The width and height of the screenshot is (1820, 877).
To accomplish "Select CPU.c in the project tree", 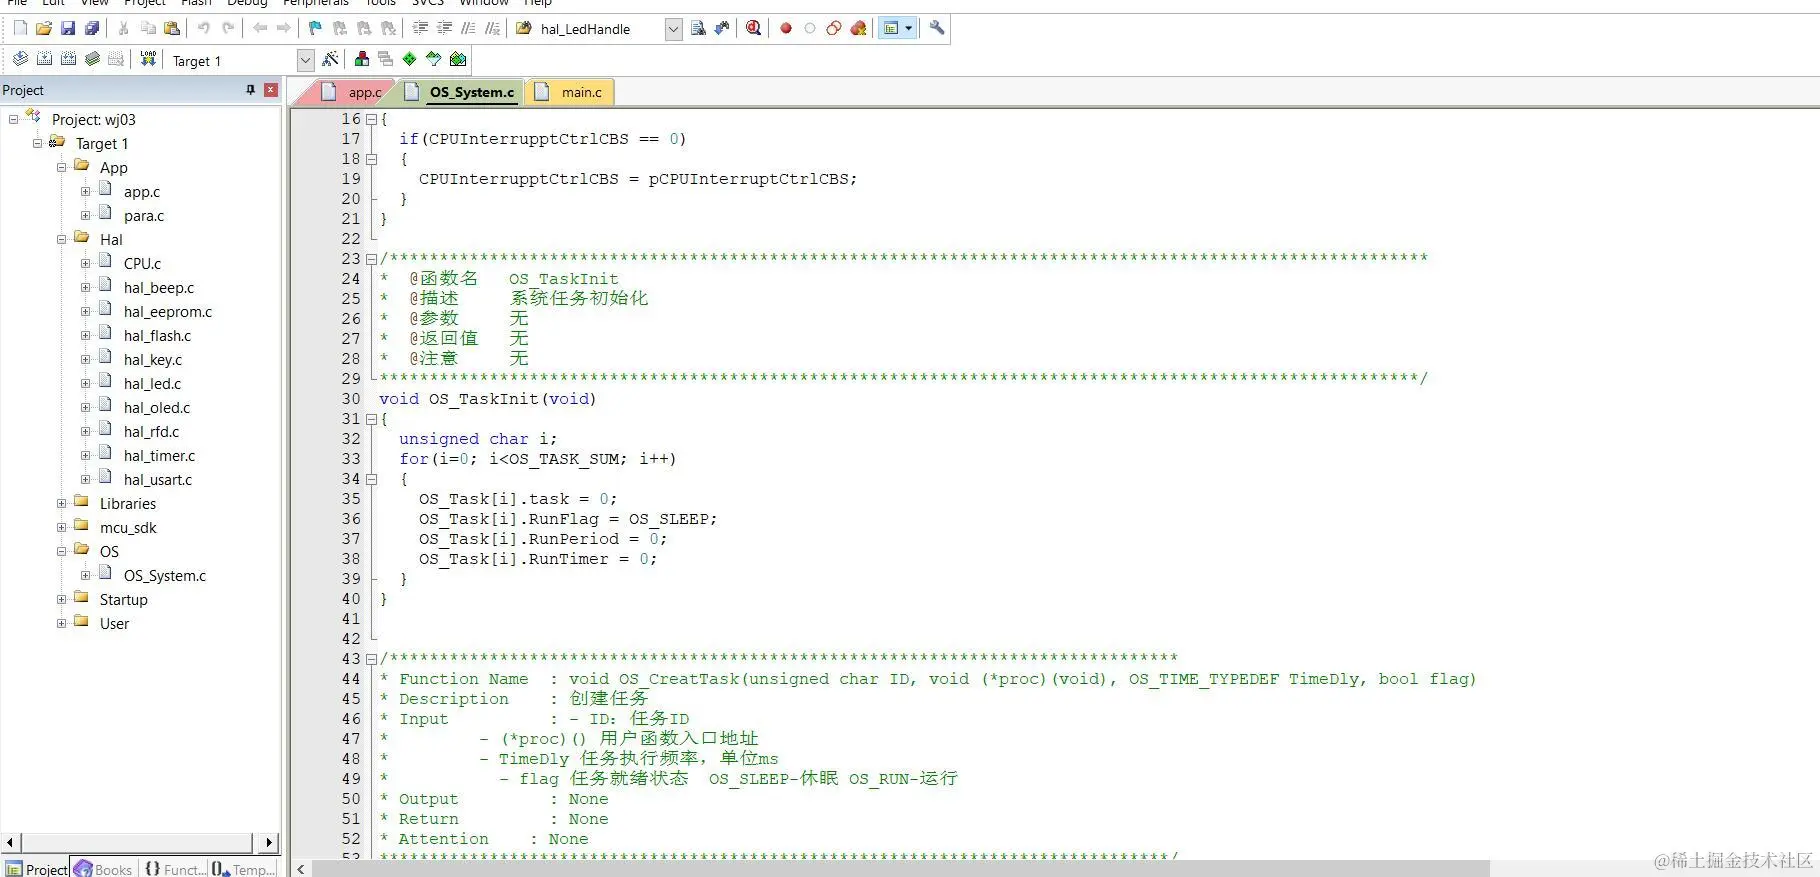I will point(142,264).
